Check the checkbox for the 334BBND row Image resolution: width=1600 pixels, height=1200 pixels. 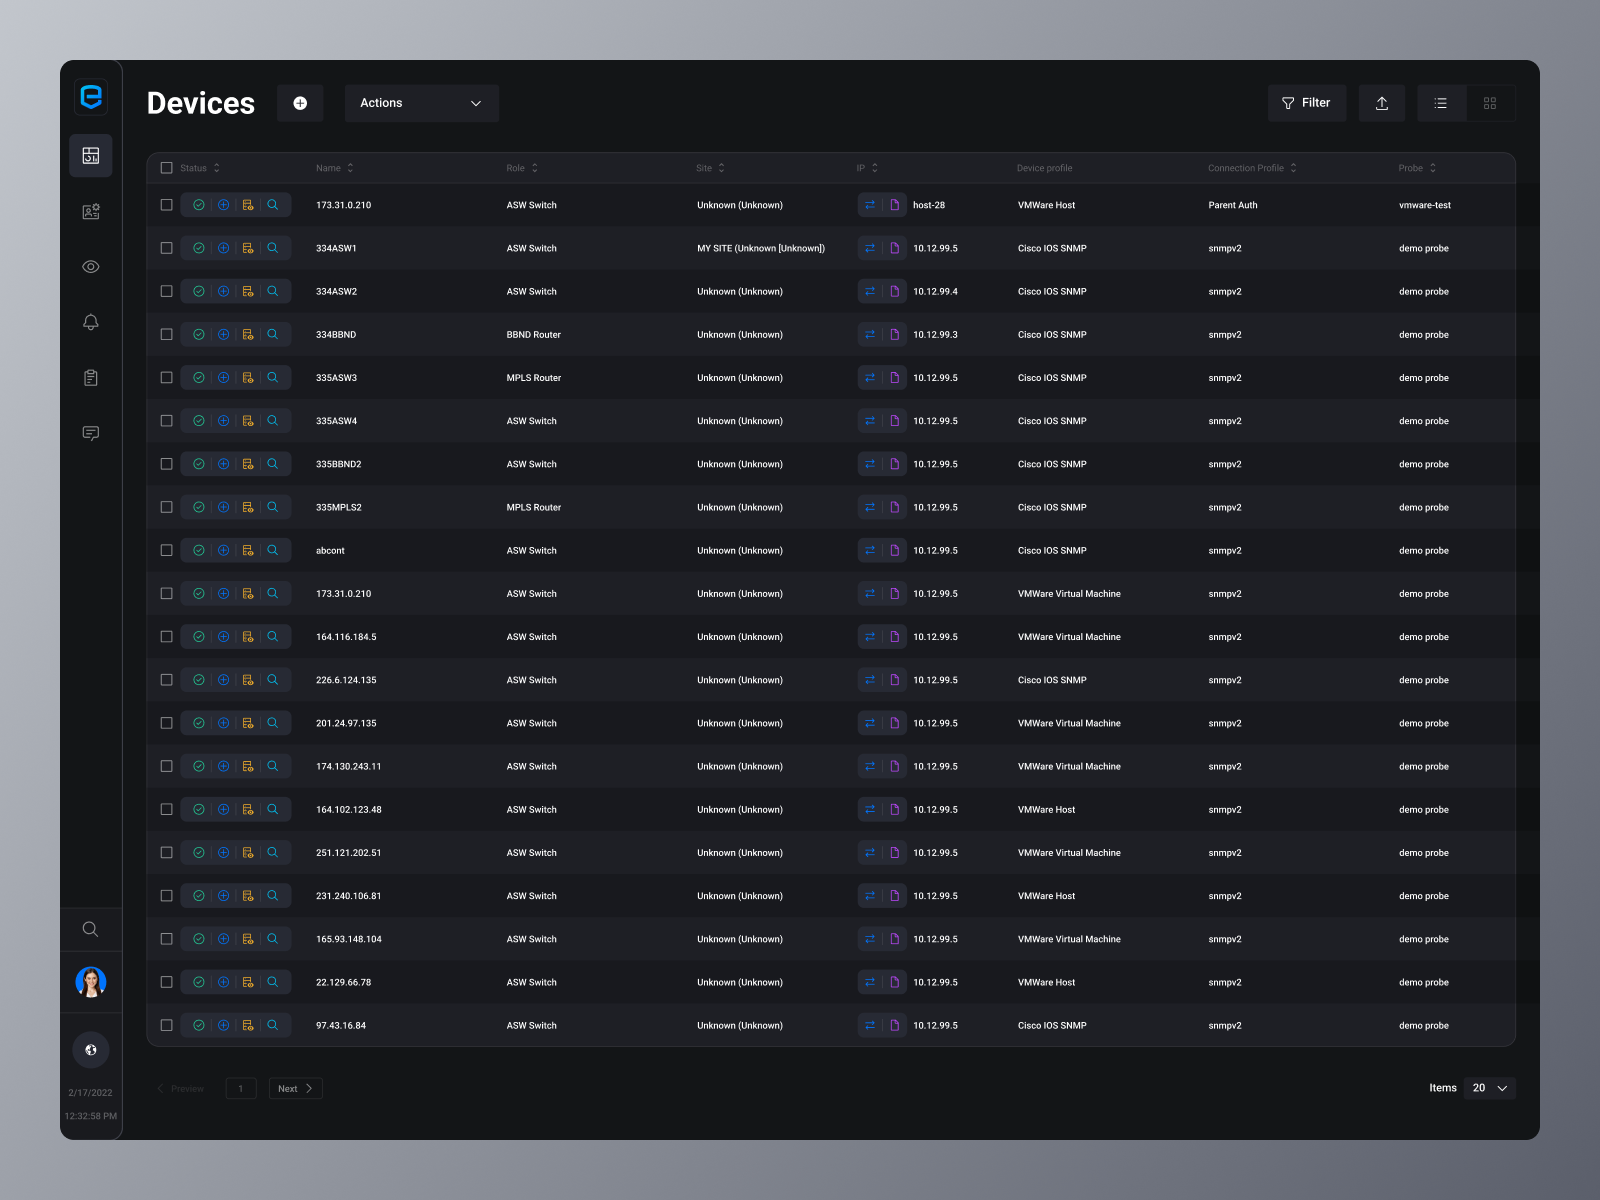tap(167, 334)
